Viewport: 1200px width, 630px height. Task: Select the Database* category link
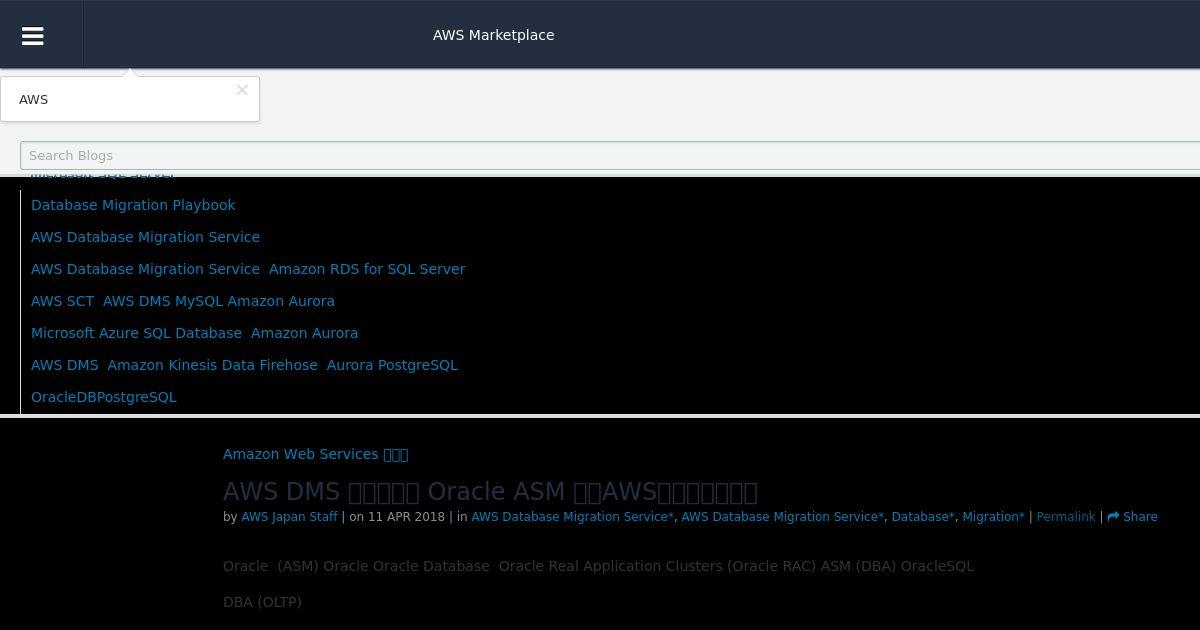point(923,517)
